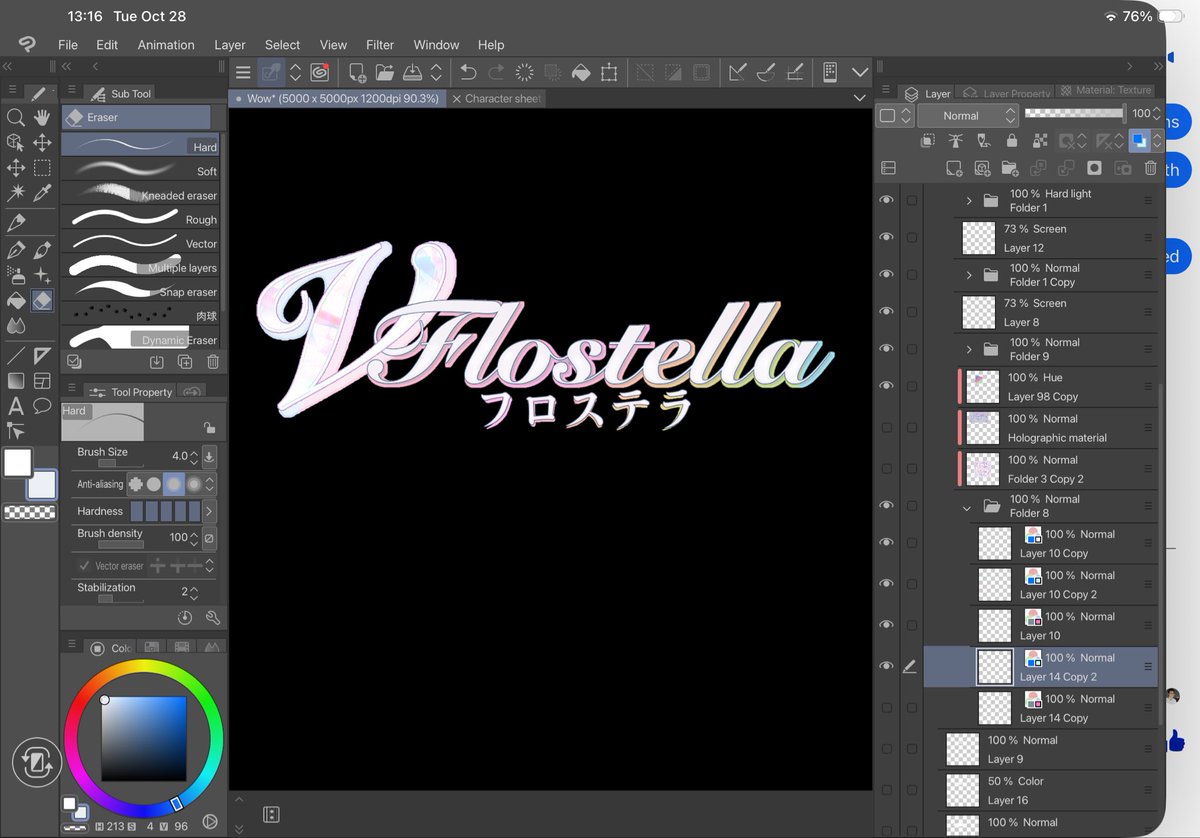The height and width of the screenshot is (838, 1200).
Task: Select the Gradient tool
Action: click(x=16, y=381)
